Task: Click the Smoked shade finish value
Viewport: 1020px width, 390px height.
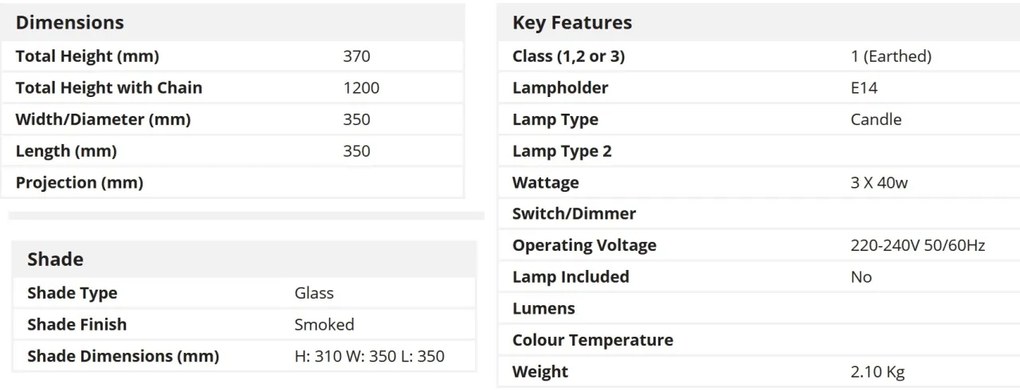Action: (x=325, y=324)
